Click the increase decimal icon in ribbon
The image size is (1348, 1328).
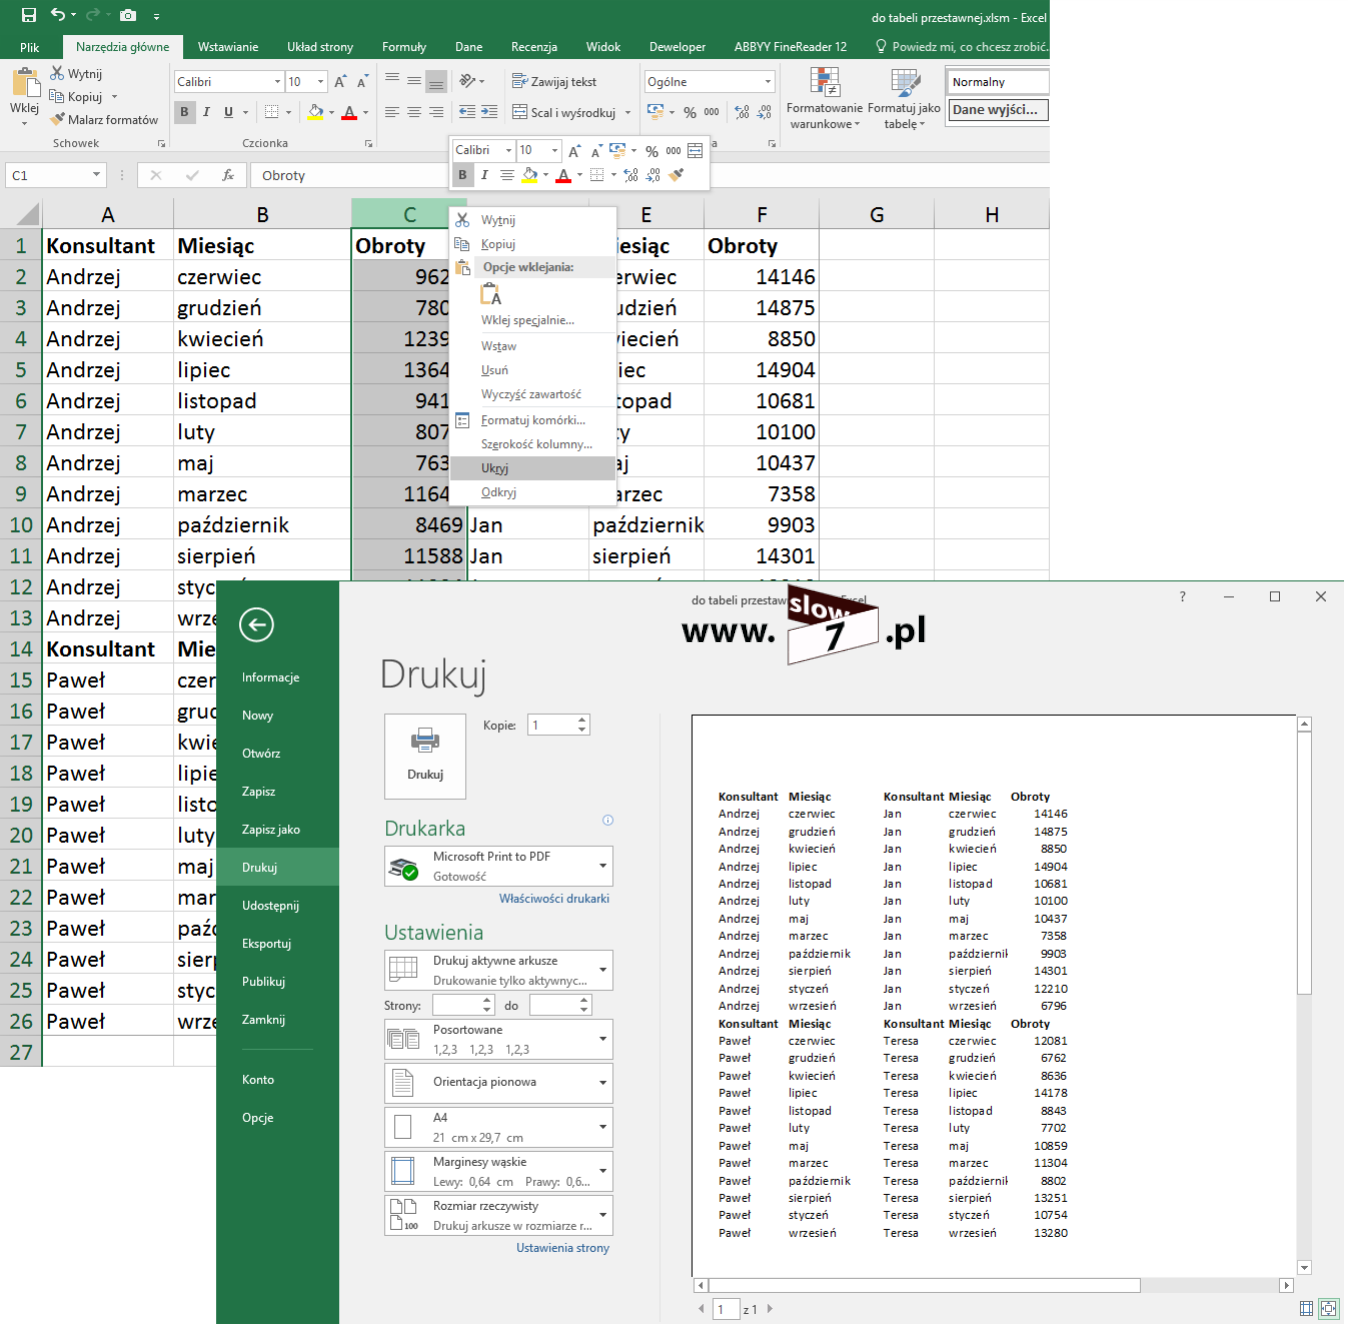(x=742, y=113)
